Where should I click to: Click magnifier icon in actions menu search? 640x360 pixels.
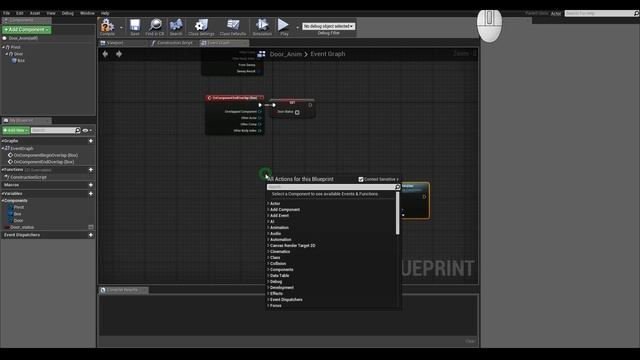point(398,187)
